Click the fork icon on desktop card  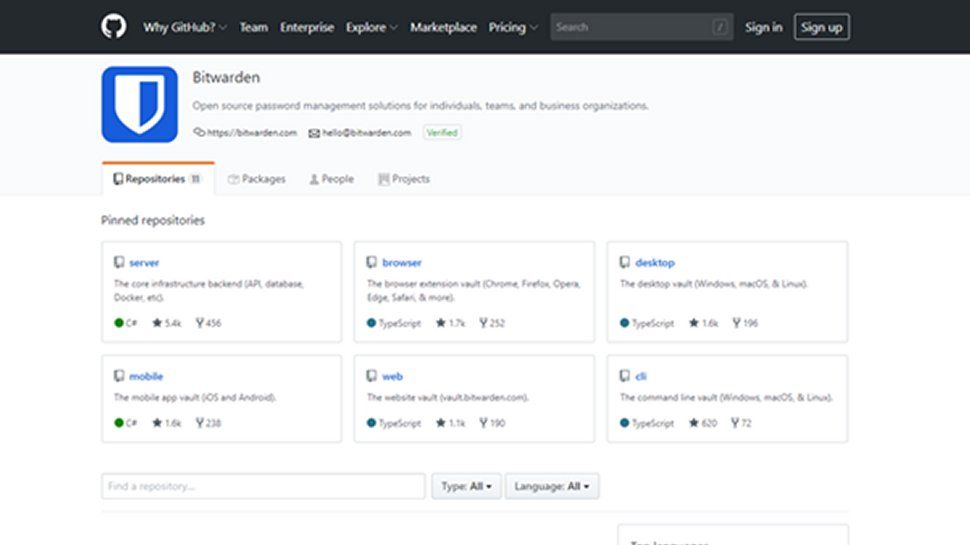point(736,322)
